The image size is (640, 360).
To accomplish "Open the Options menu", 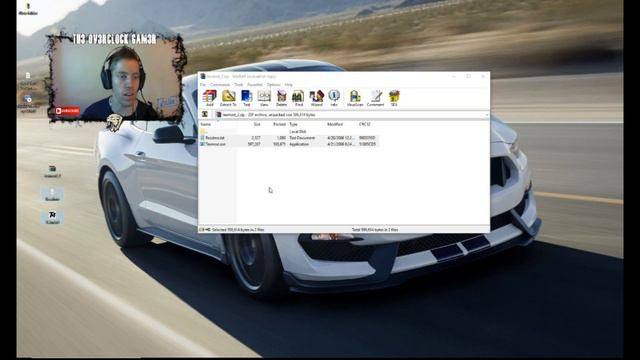I will [x=273, y=84].
